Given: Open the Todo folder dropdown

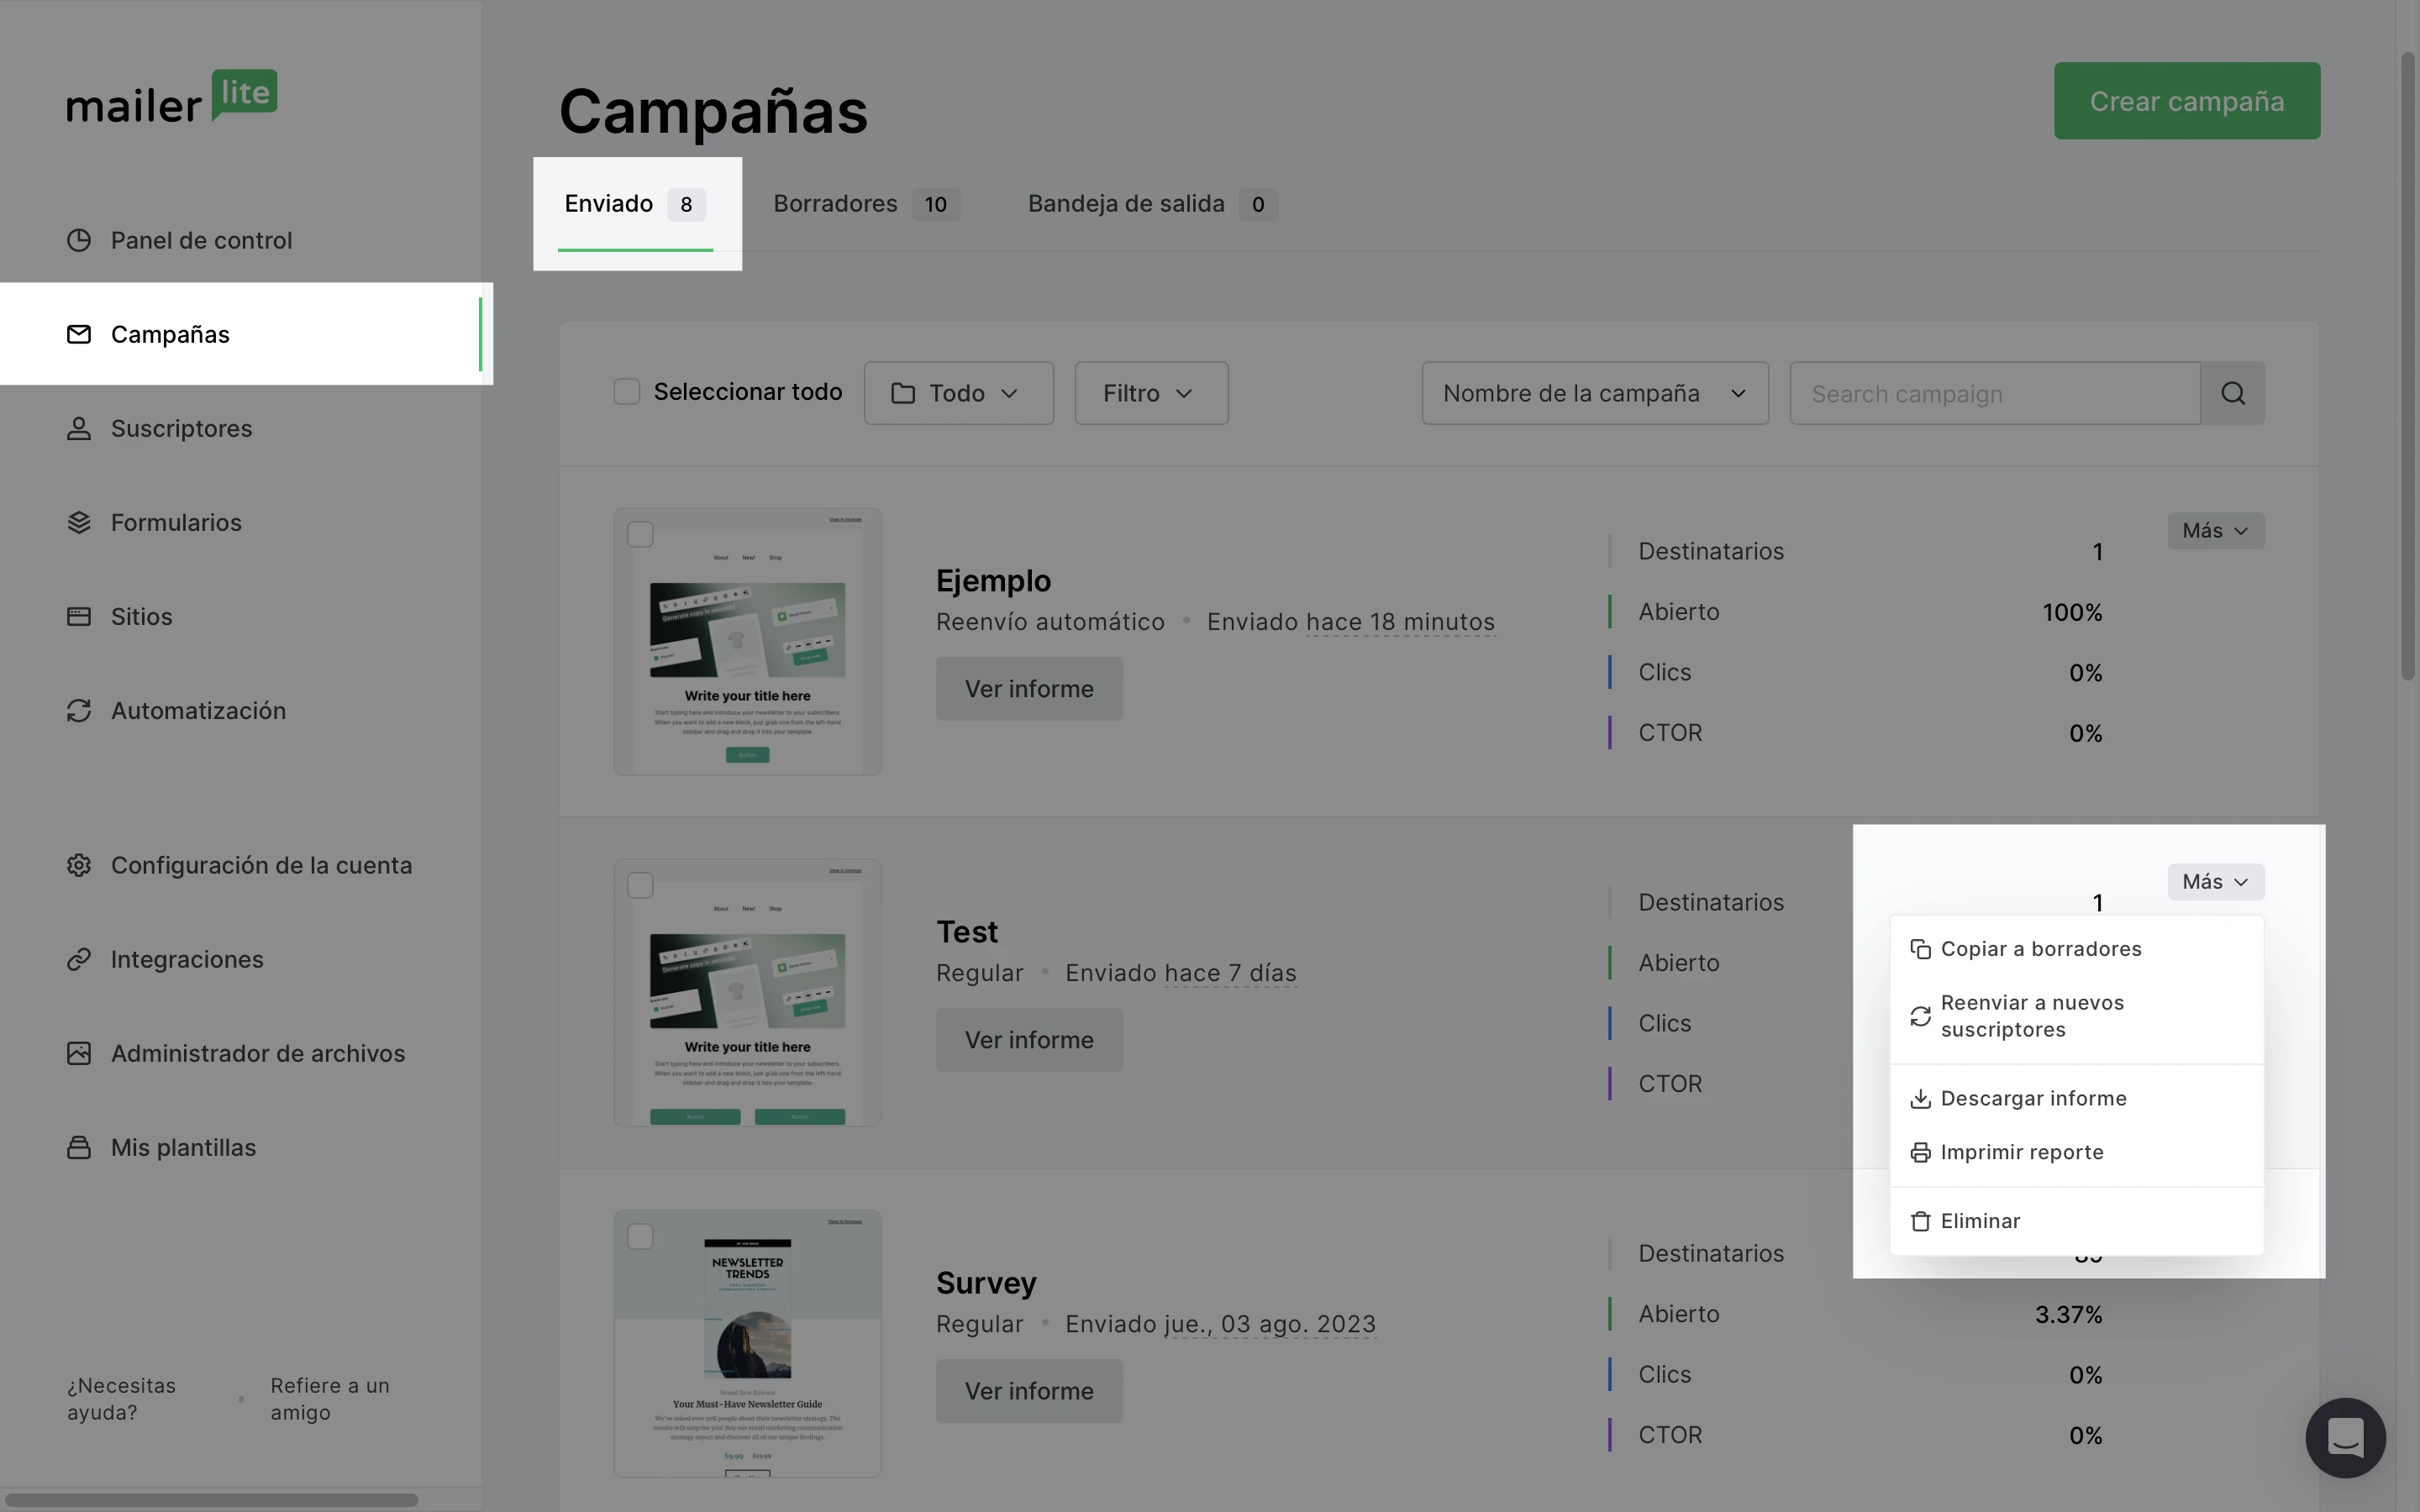Looking at the screenshot, I should pos(958,393).
